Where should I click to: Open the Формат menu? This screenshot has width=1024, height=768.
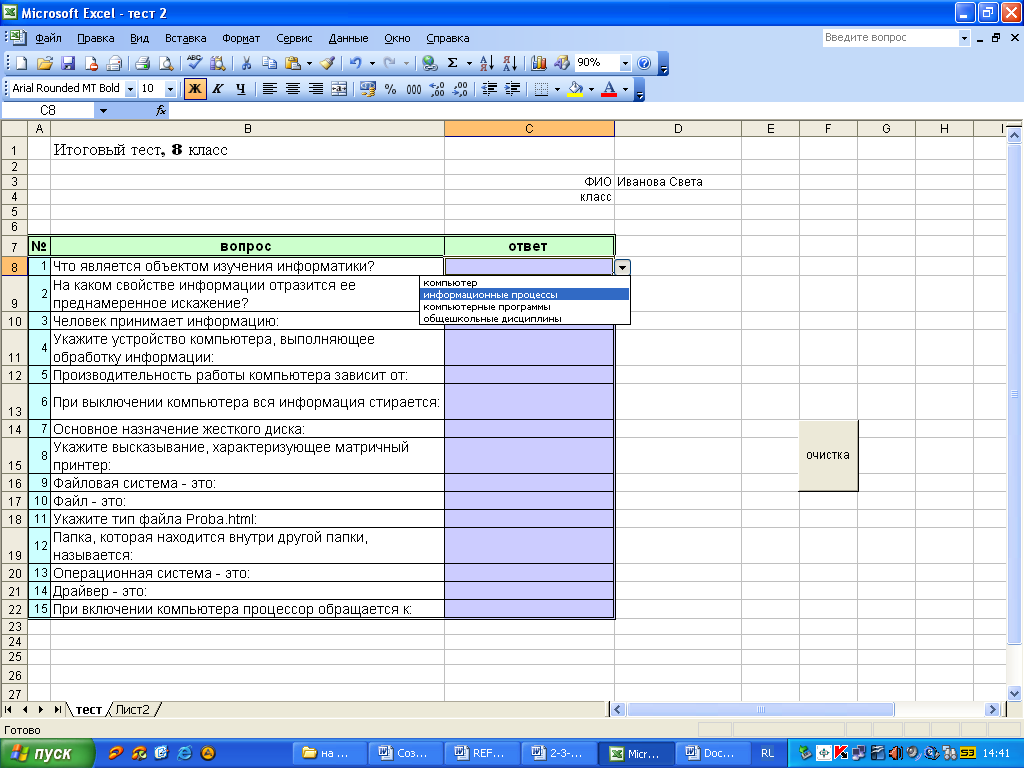pyautogui.click(x=241, y=38)
